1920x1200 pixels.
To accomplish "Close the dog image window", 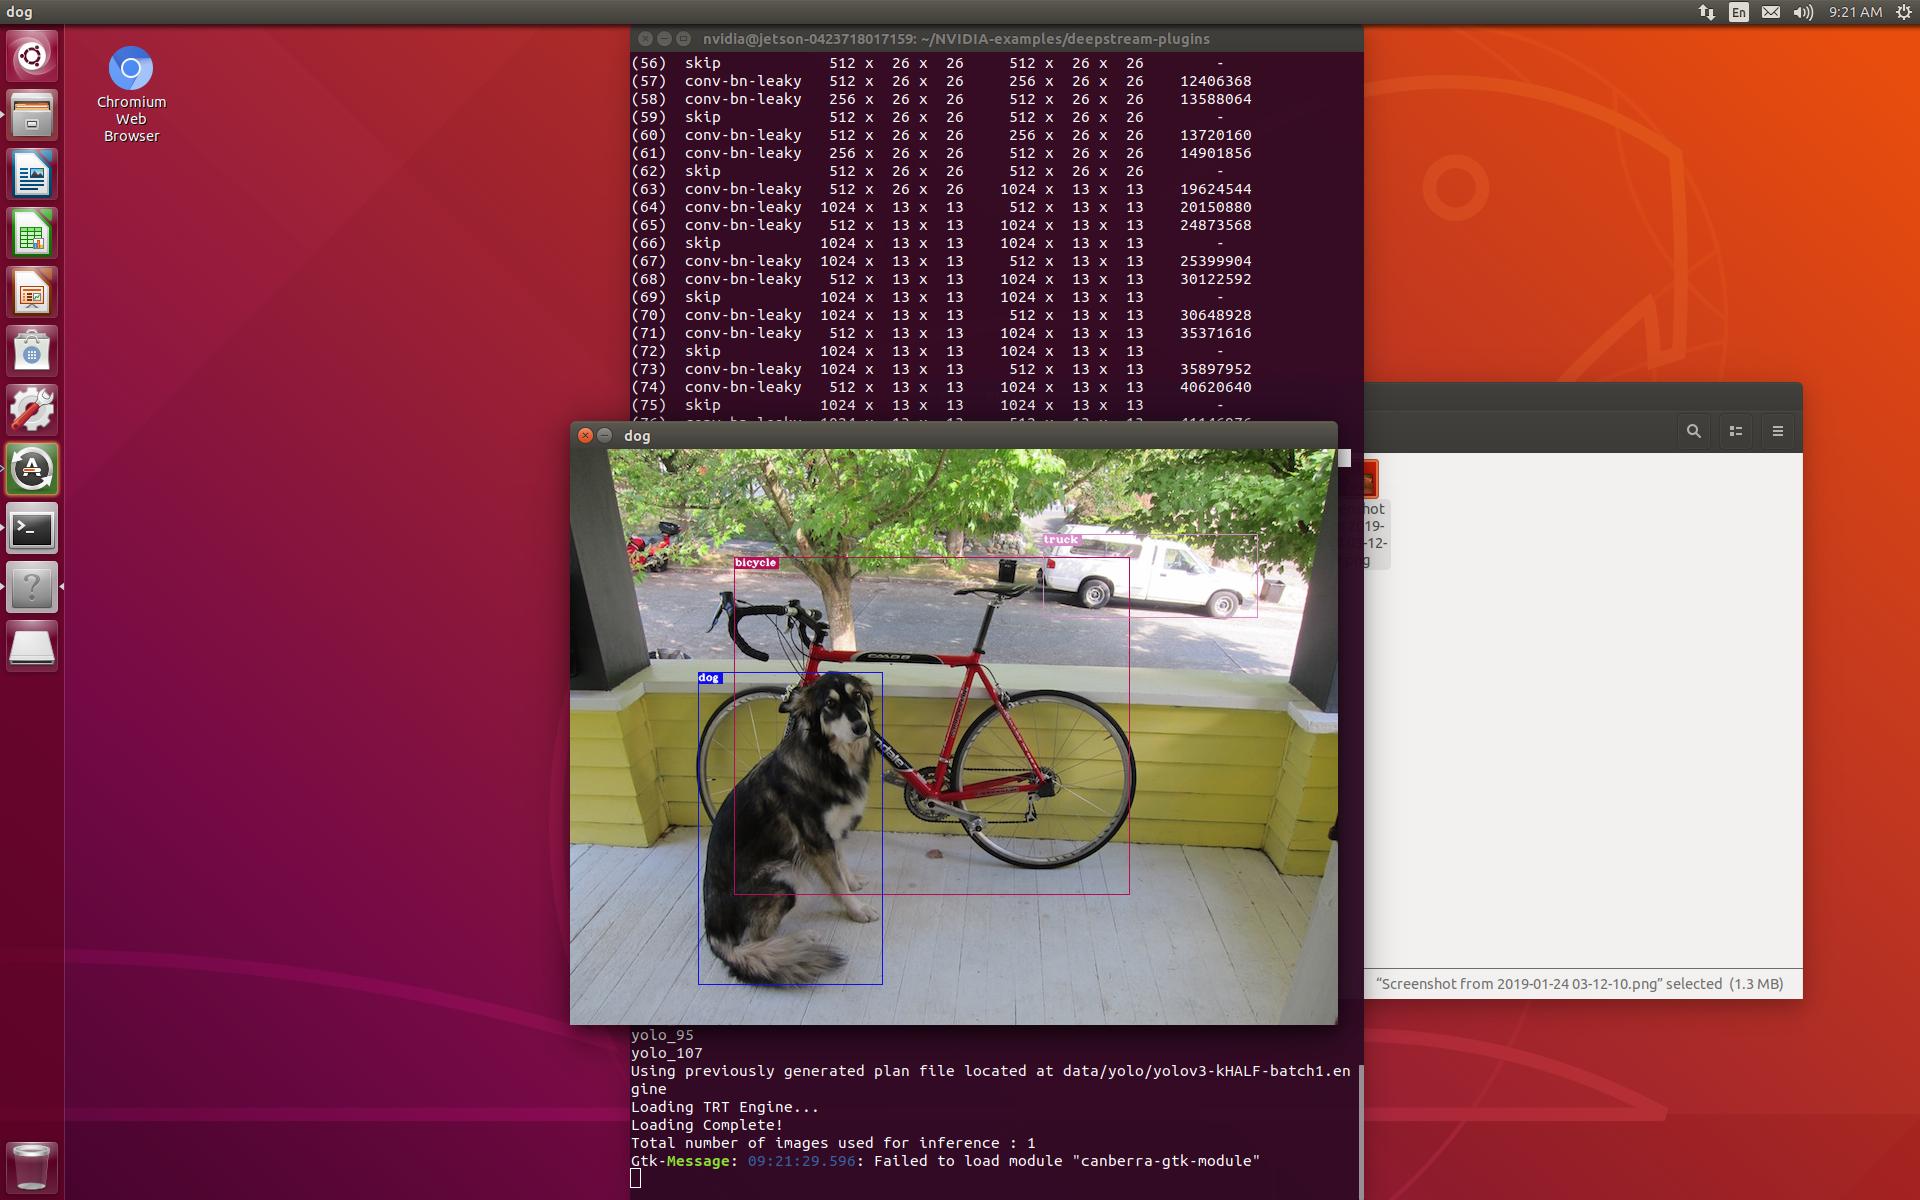I will pos(586,435).
